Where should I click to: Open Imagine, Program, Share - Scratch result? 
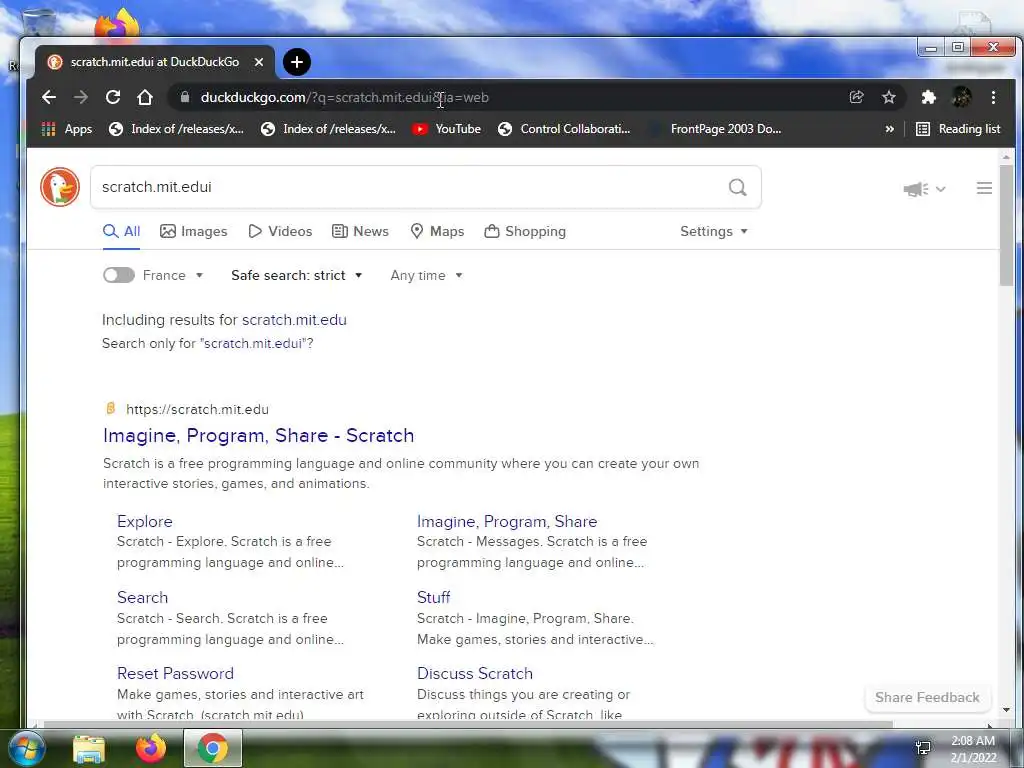point(259,436)
